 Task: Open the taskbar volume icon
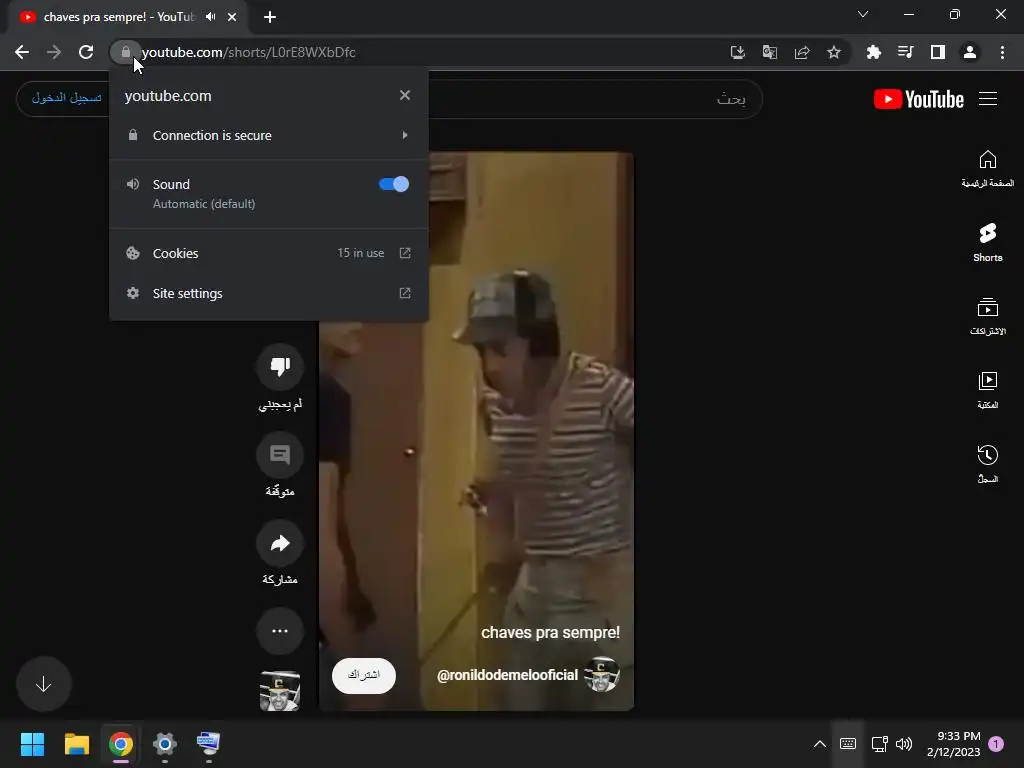point(904,744)
